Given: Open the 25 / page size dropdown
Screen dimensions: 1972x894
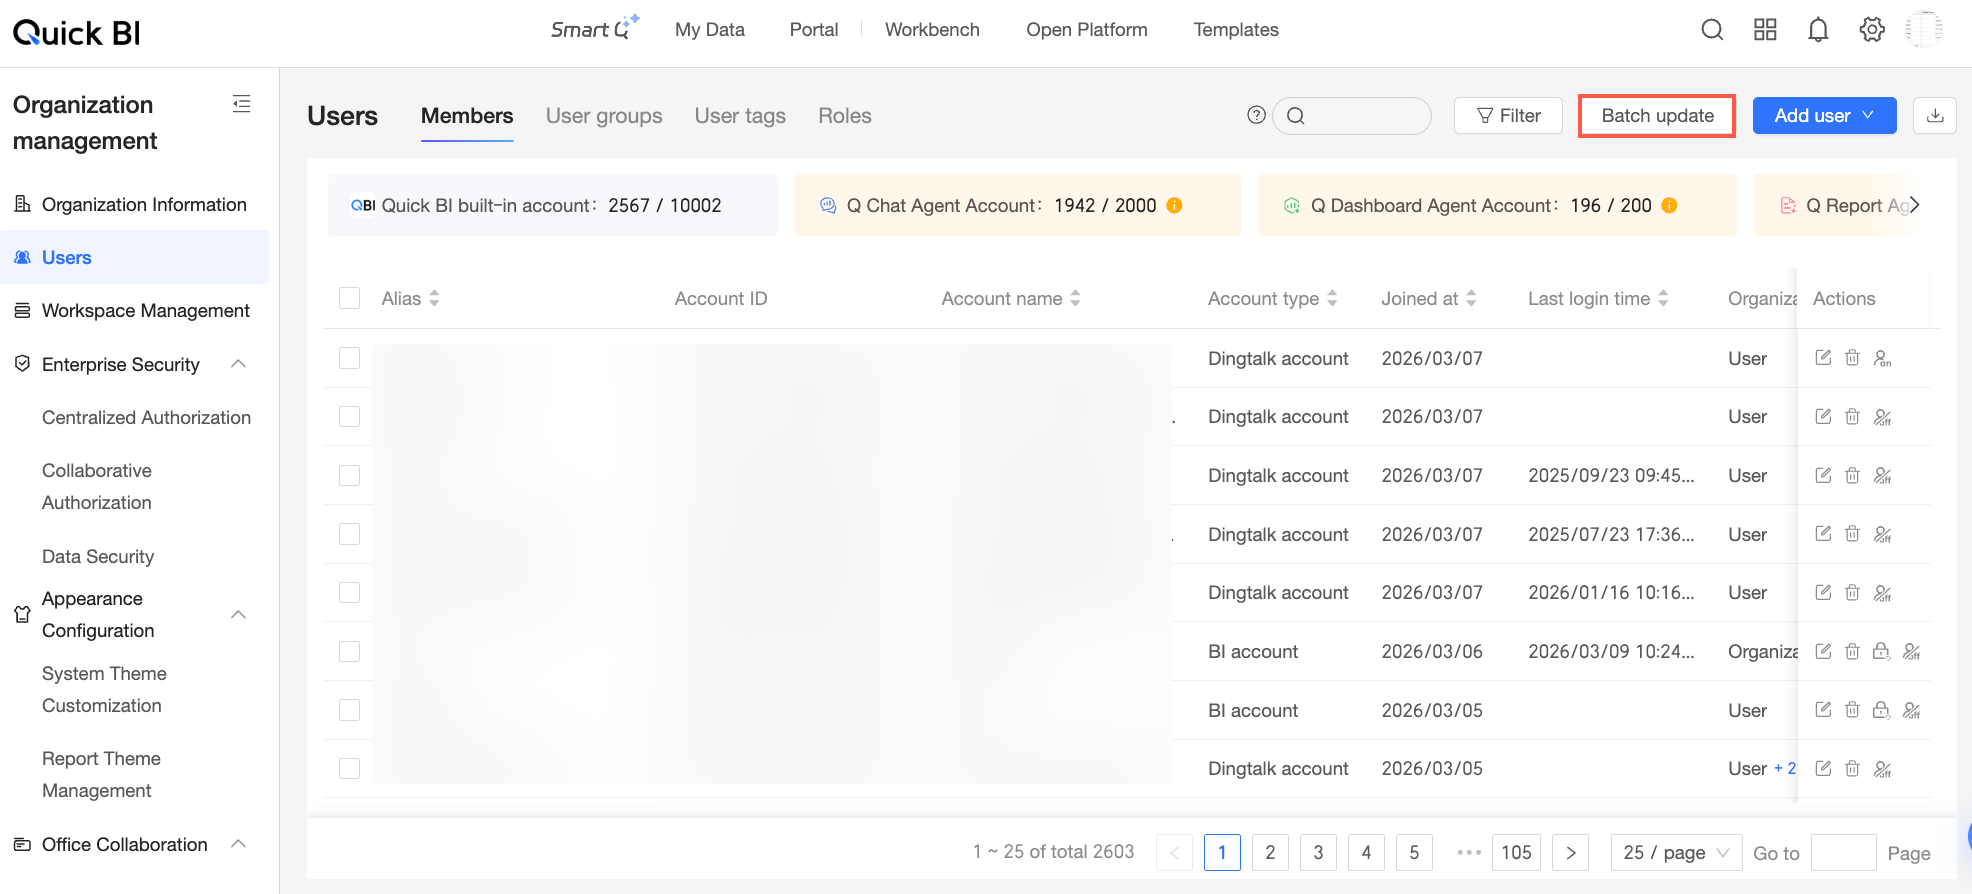Looking at the screenshot, I should pyautogui.click(x=1676, y=852).
